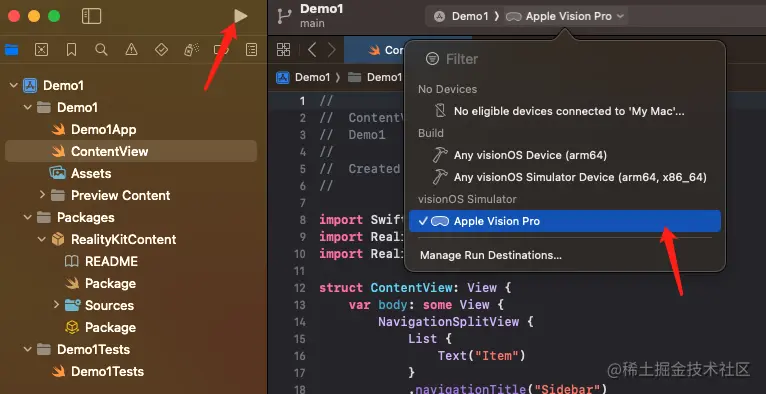The image size is (766, 394).
Task: Collapse the Demo1Tests folder
Action: pyautogui.click(x=28, y=349)
